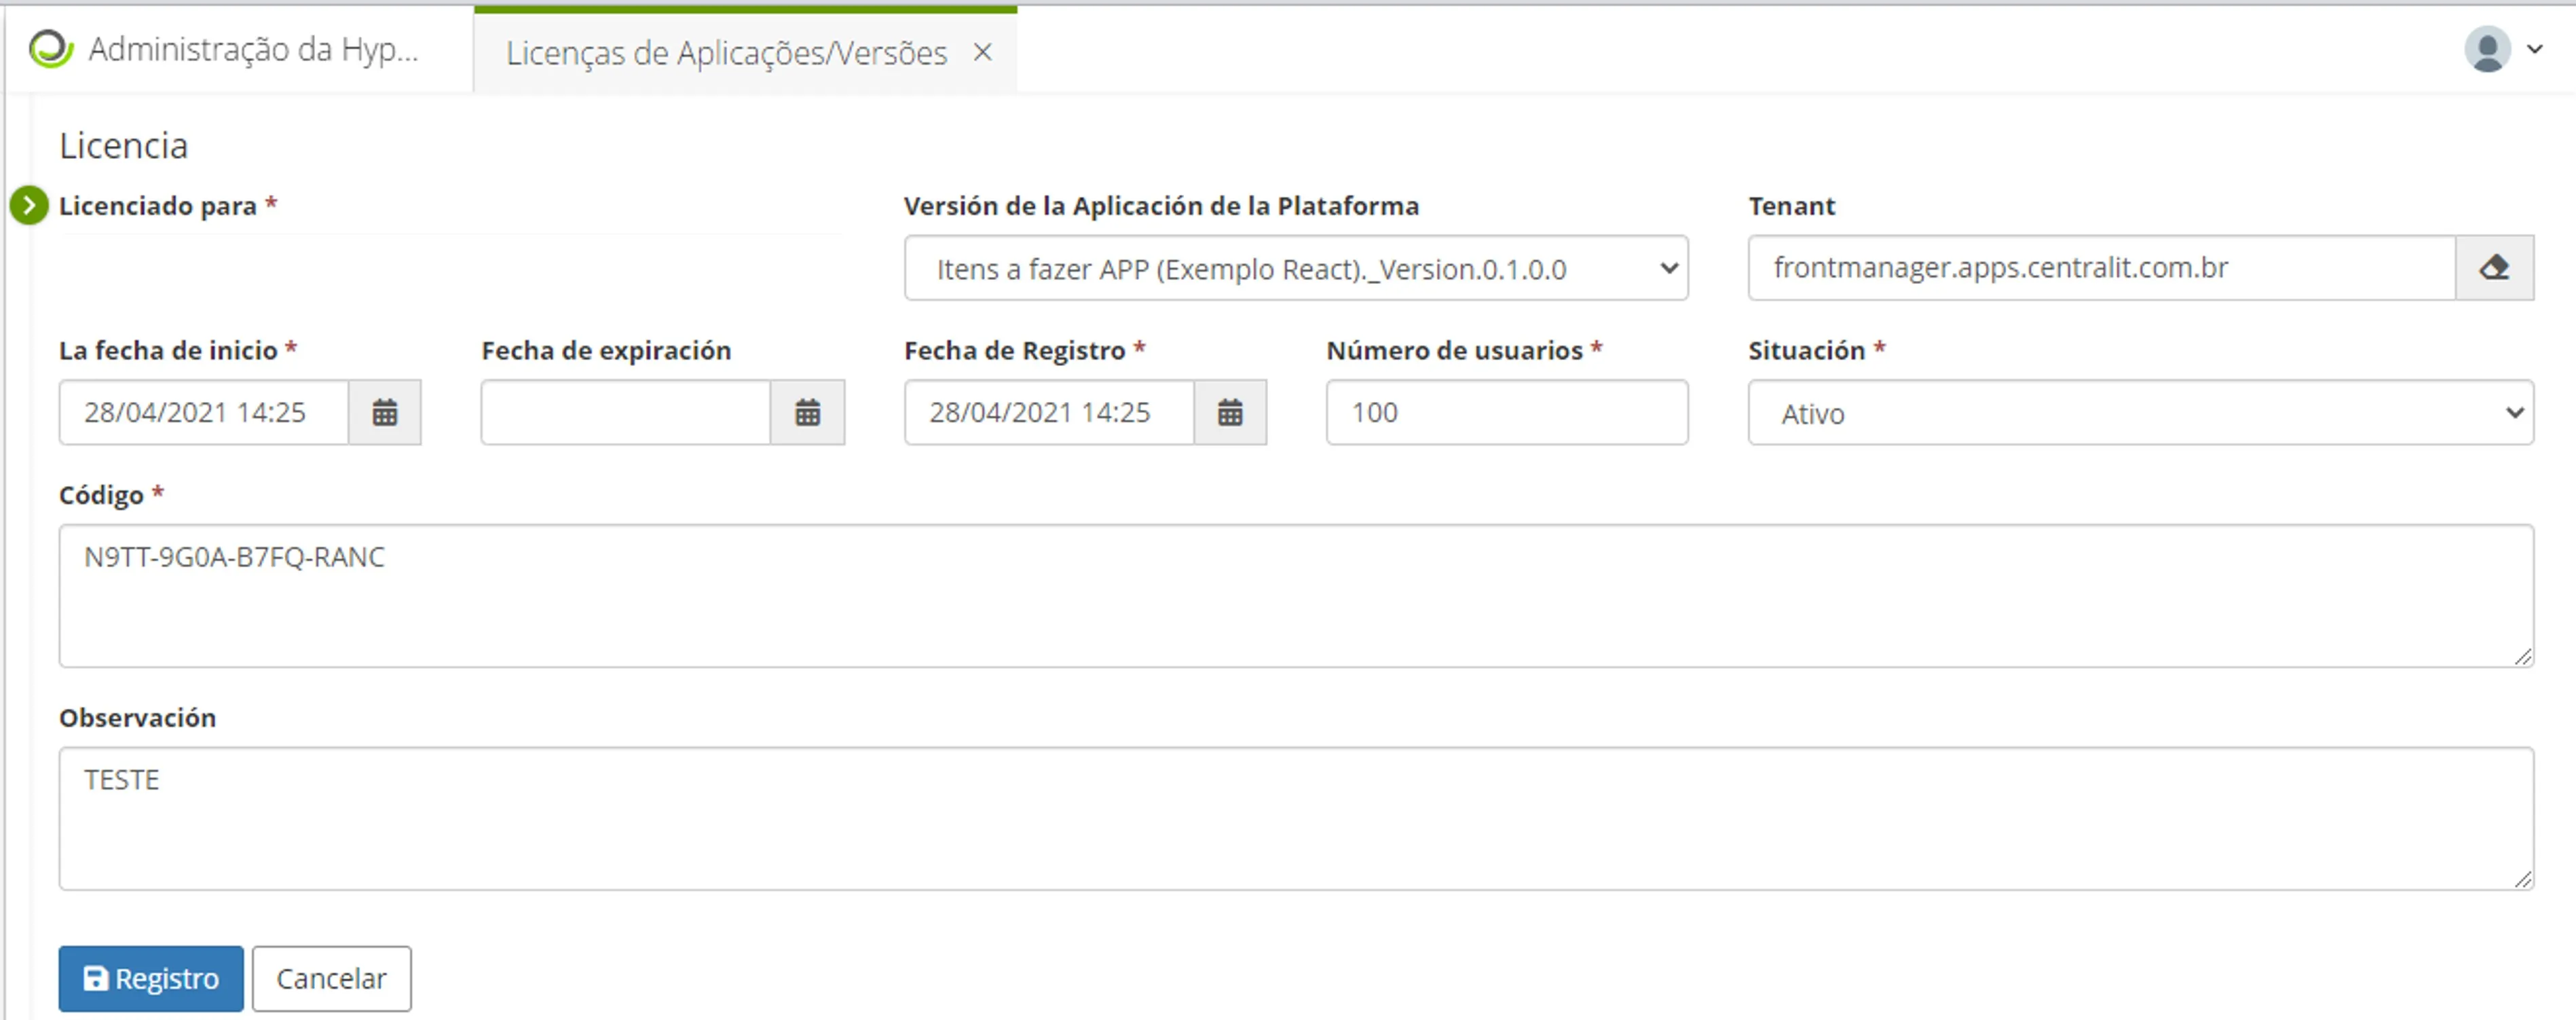The image size is (2576, 1020).
Task: Click the Cancelar button
Action: tap(331, 978)
